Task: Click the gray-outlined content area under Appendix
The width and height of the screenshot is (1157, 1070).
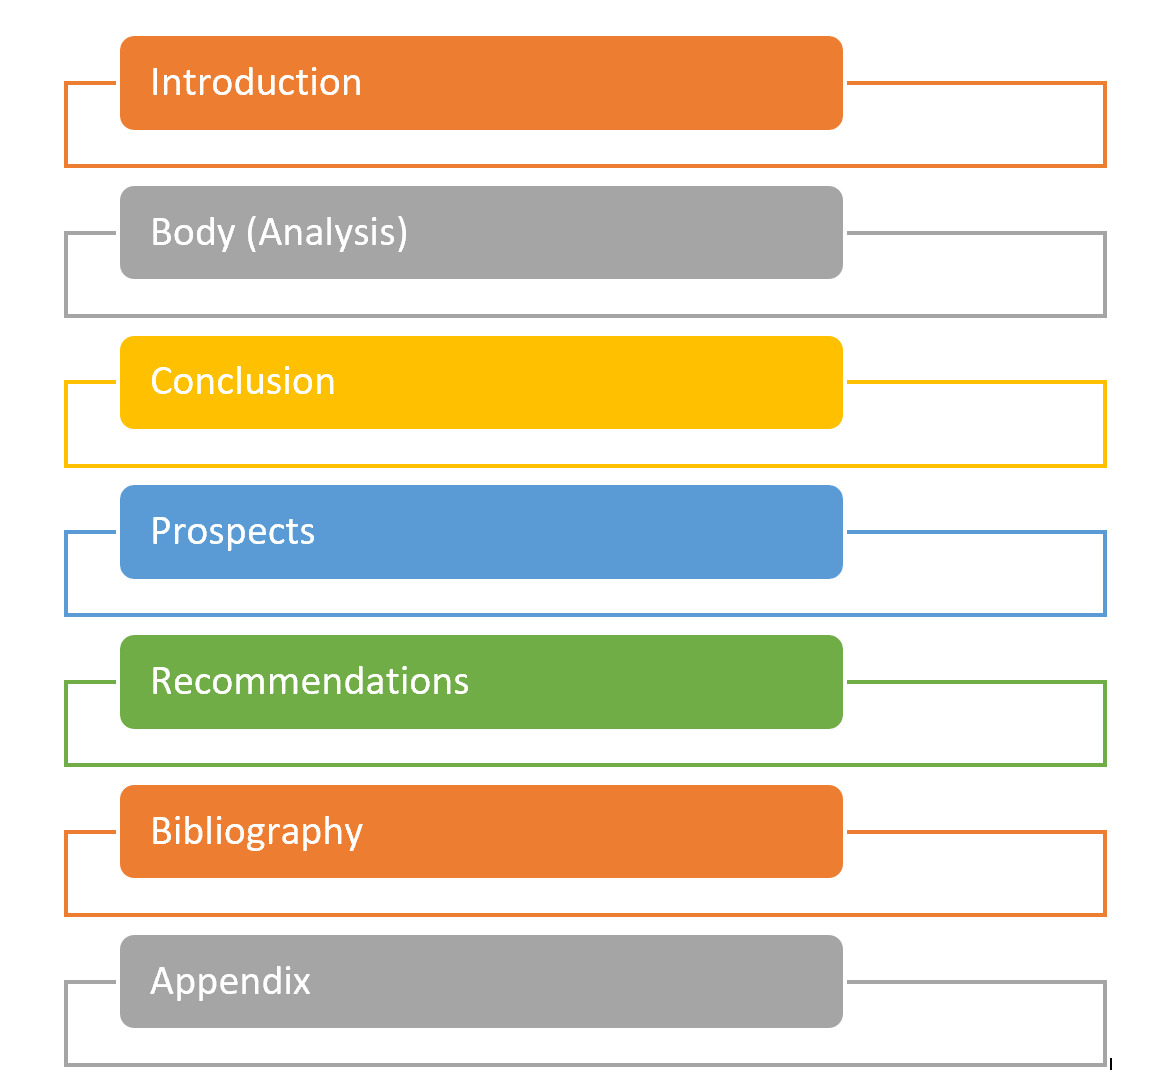Action: pyautogui.click(x=585, y=1046)
